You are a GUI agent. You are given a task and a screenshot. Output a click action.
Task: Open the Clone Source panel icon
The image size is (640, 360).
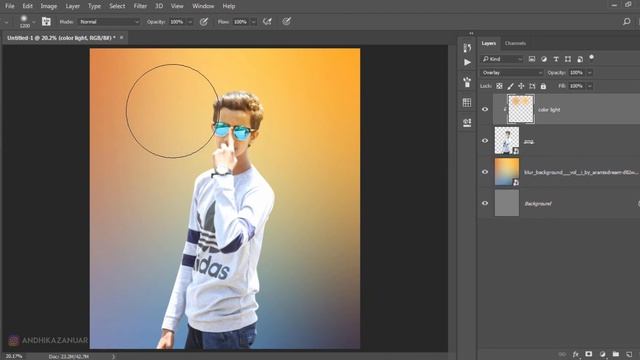(467, 122)
